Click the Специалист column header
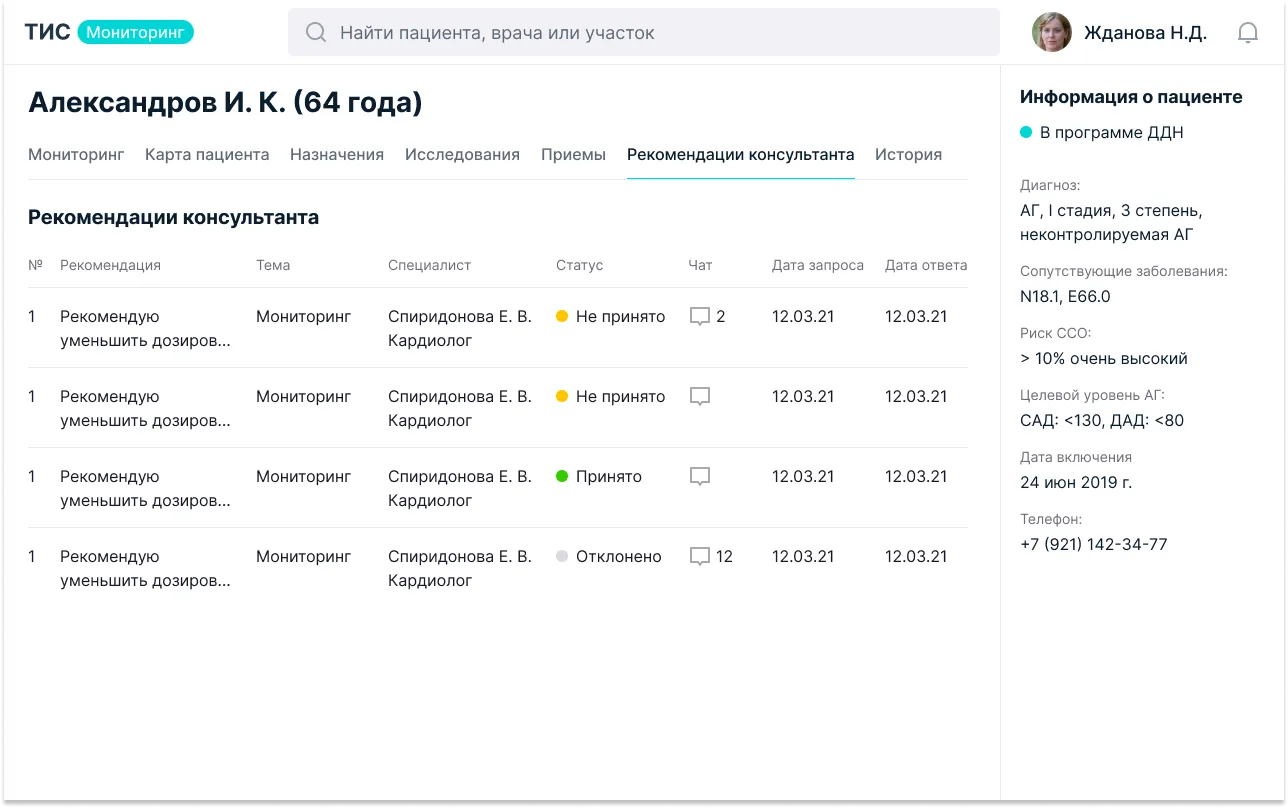This screenshot has height=808, width=1288. [x=429, y=265]
